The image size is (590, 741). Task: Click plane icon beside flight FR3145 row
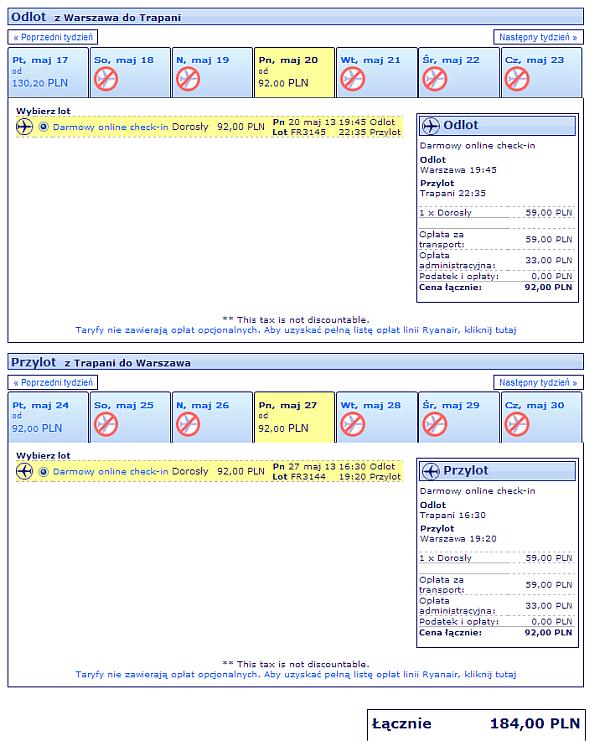(24, 127)
